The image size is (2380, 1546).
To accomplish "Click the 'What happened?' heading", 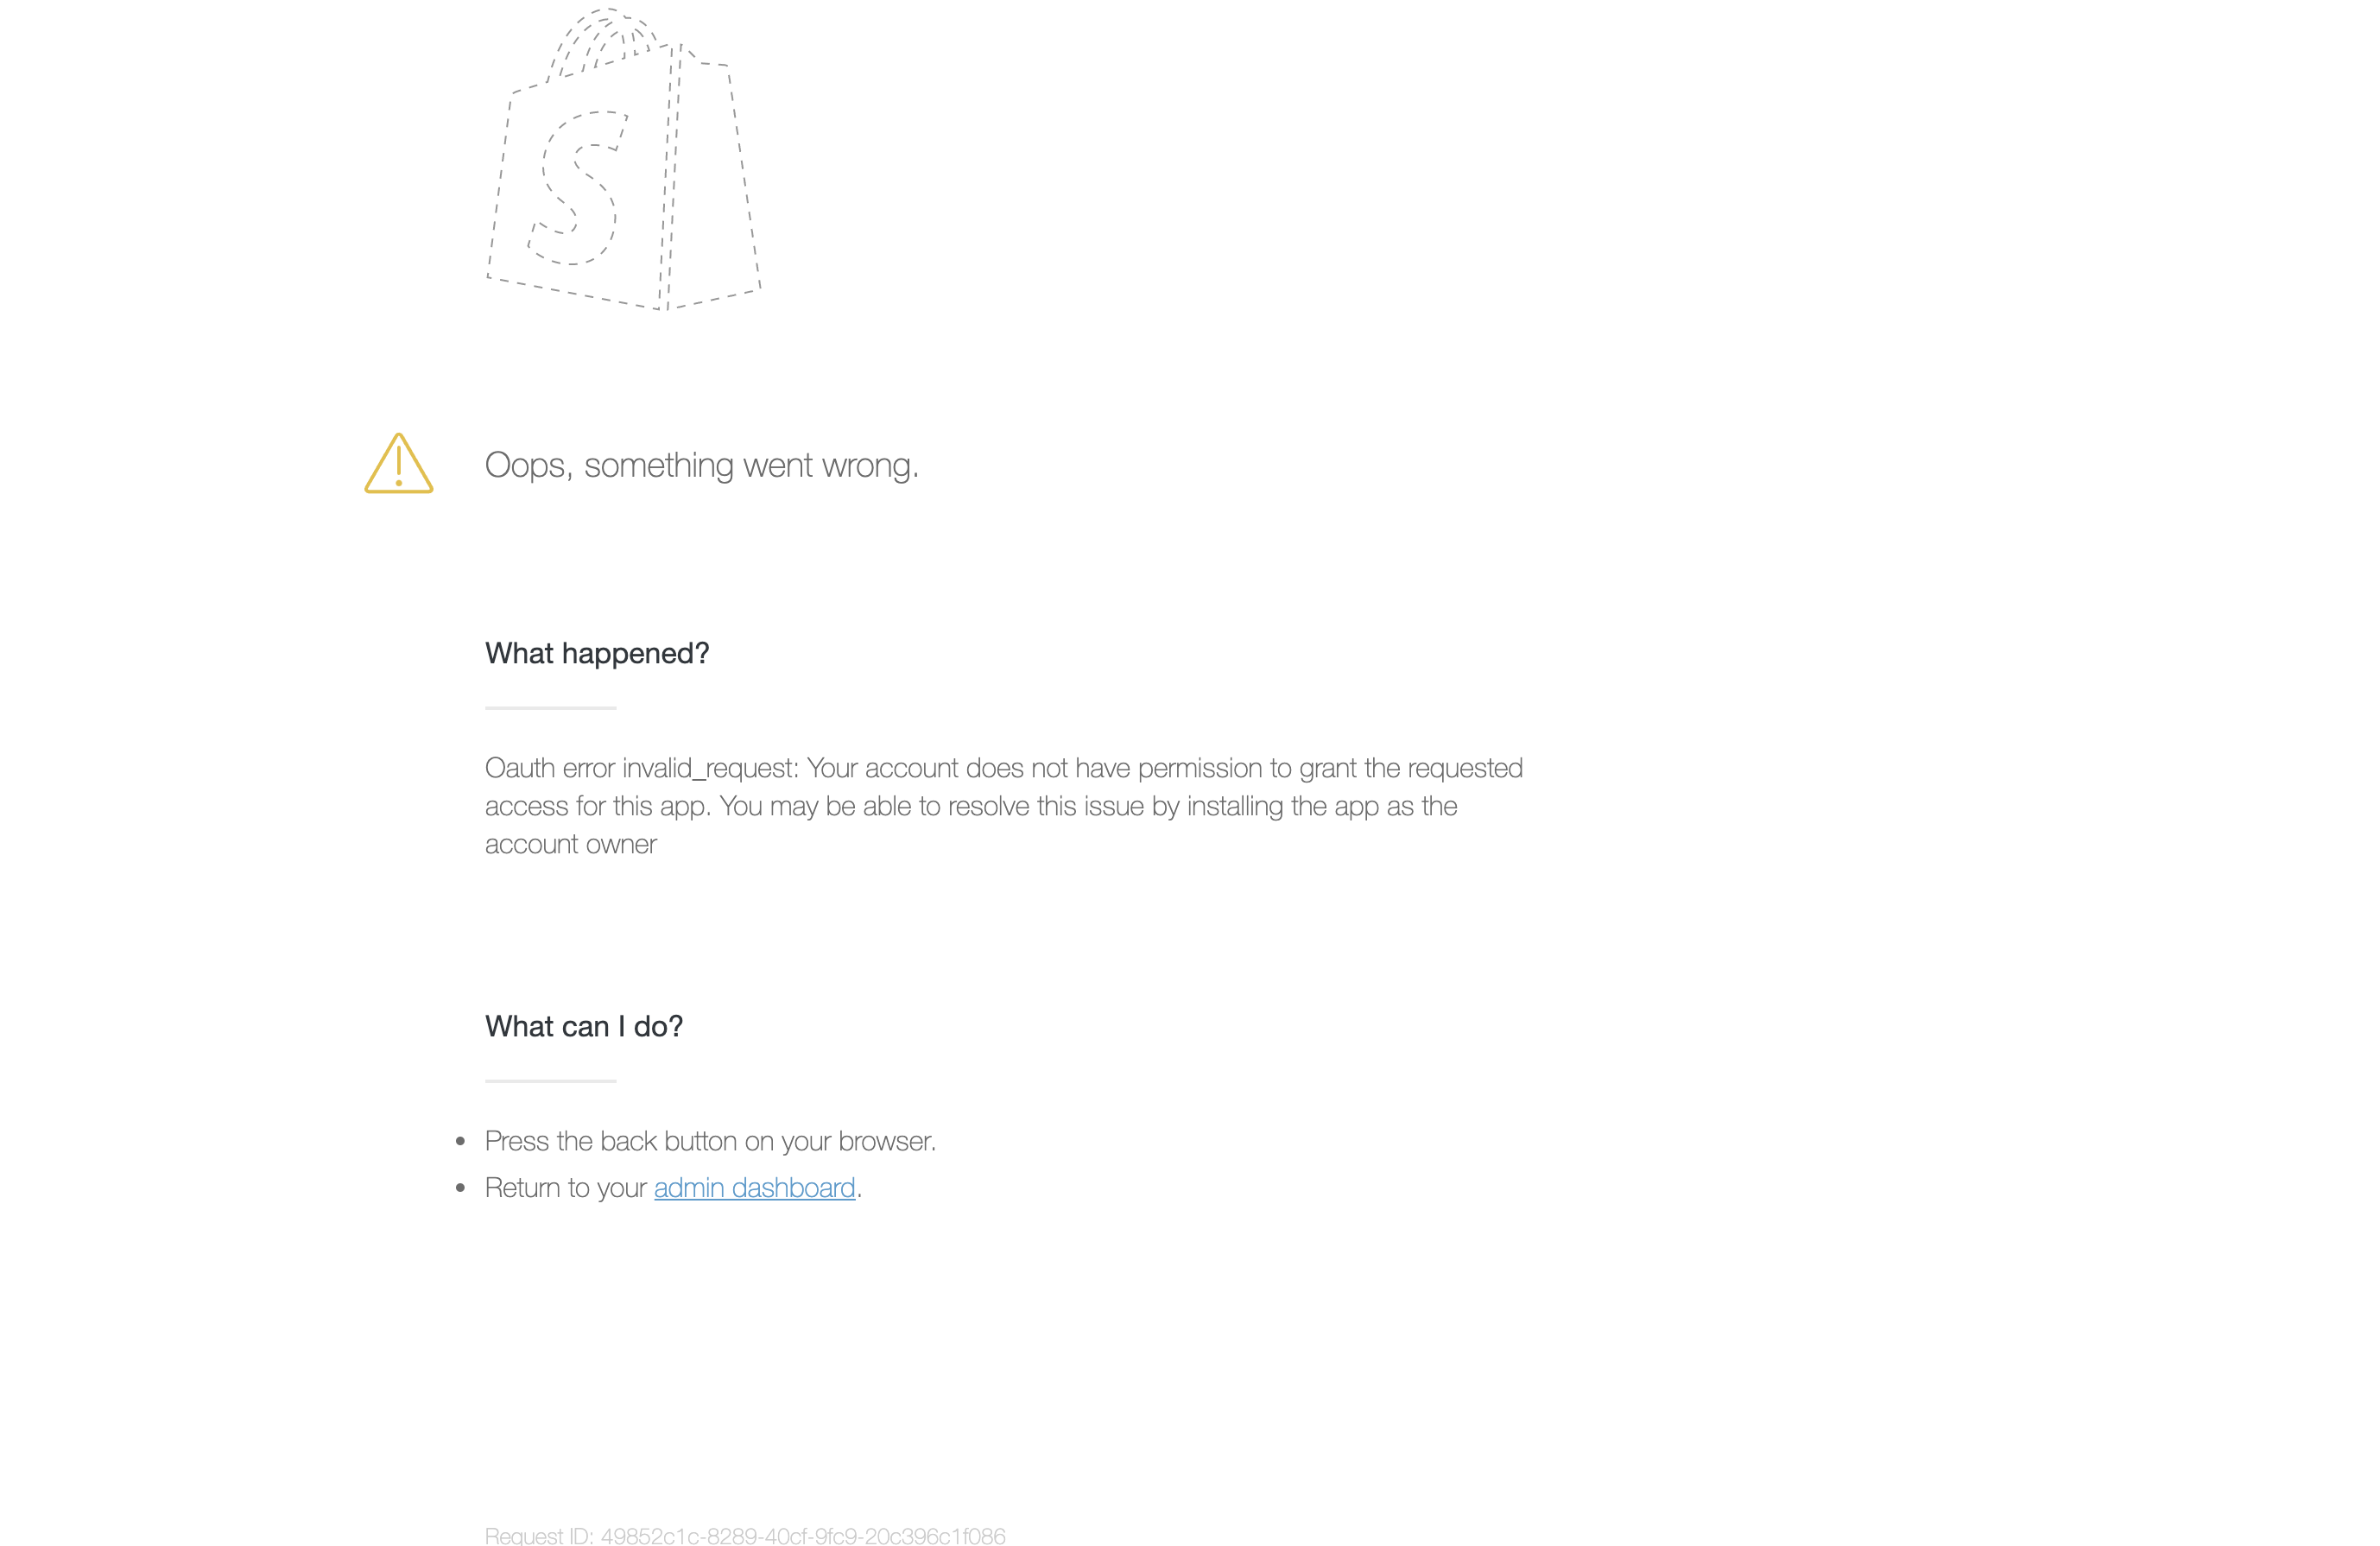I will click(x=597, y=653).
